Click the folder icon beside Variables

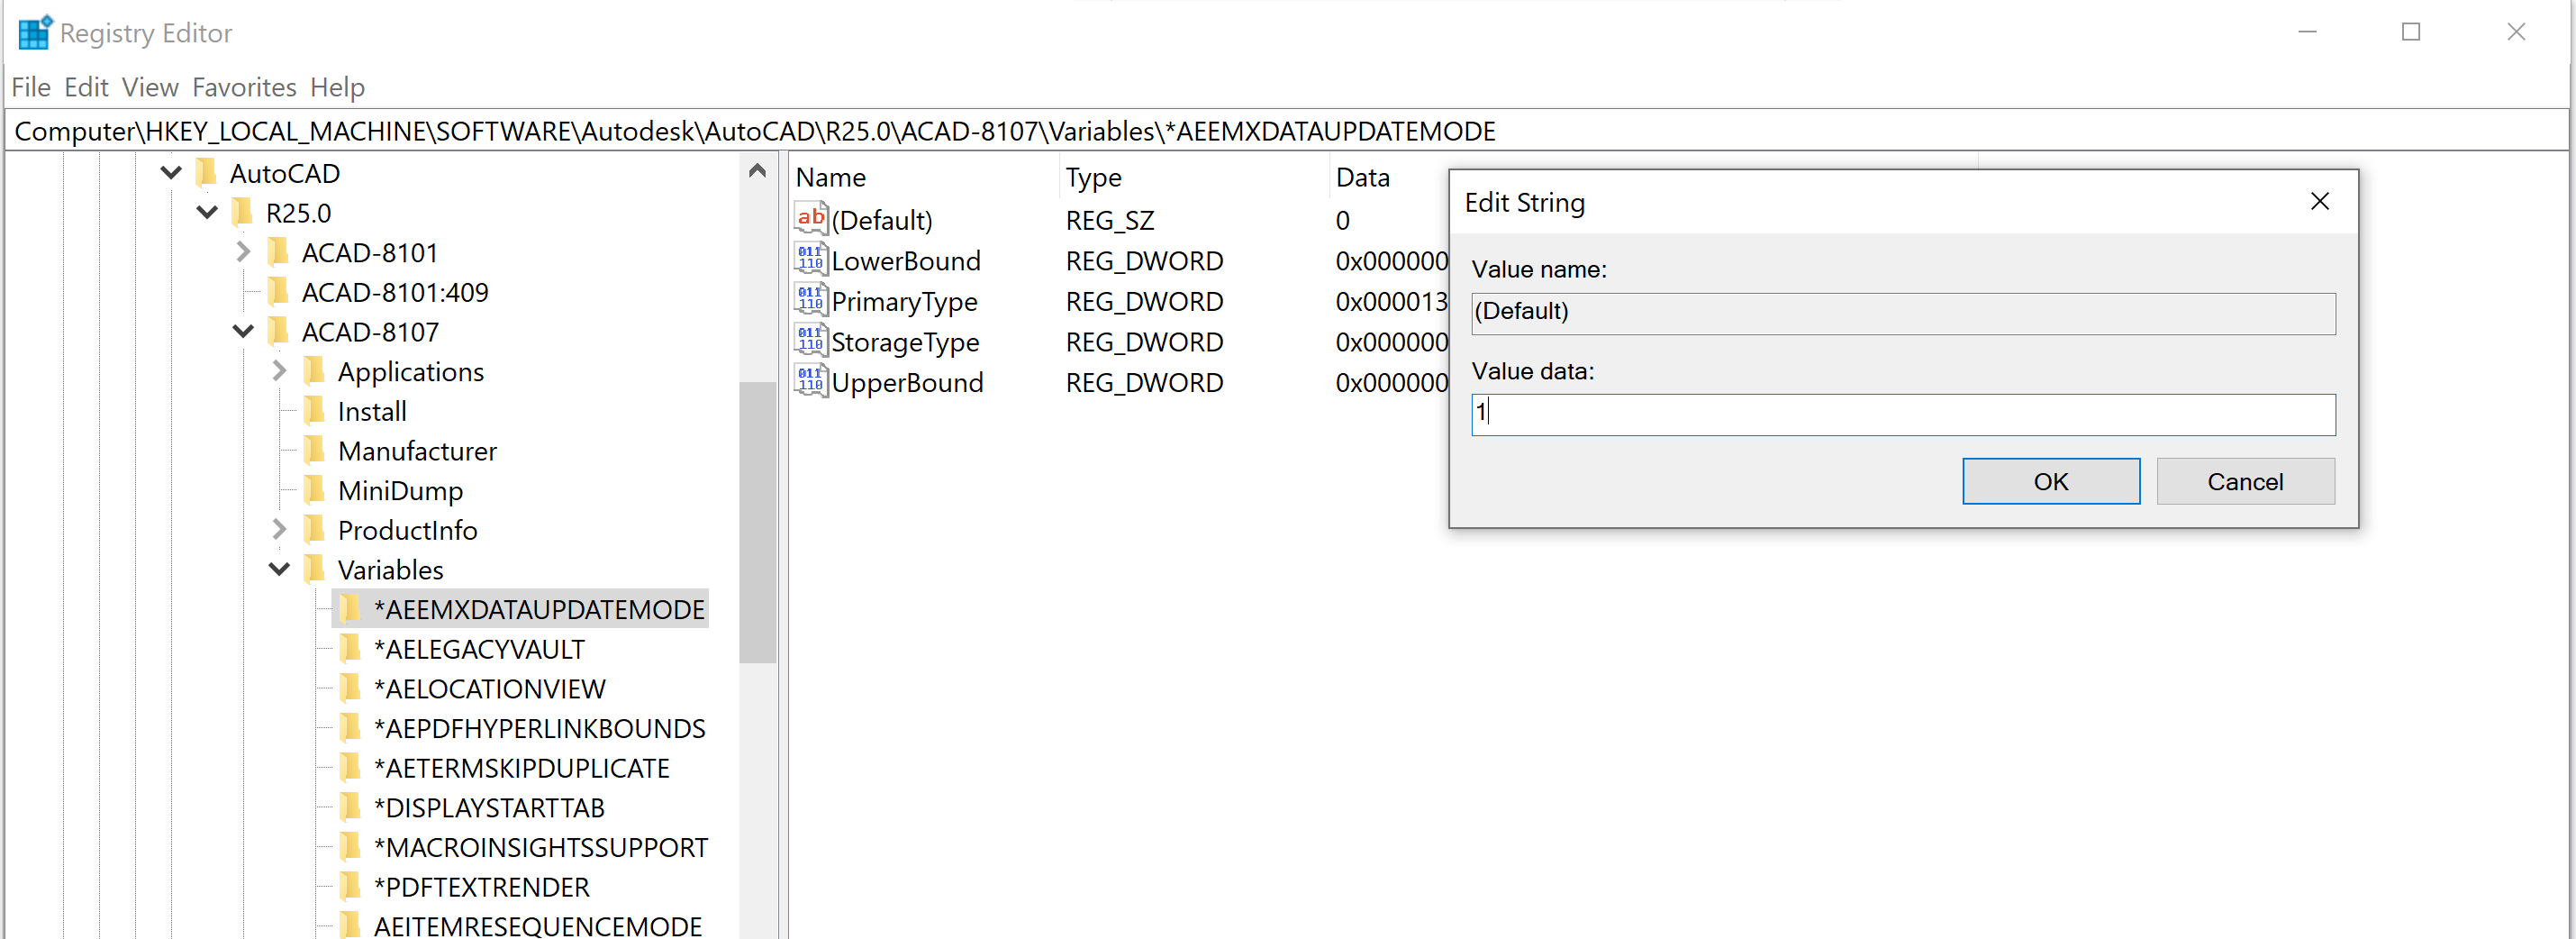[314, 569]
